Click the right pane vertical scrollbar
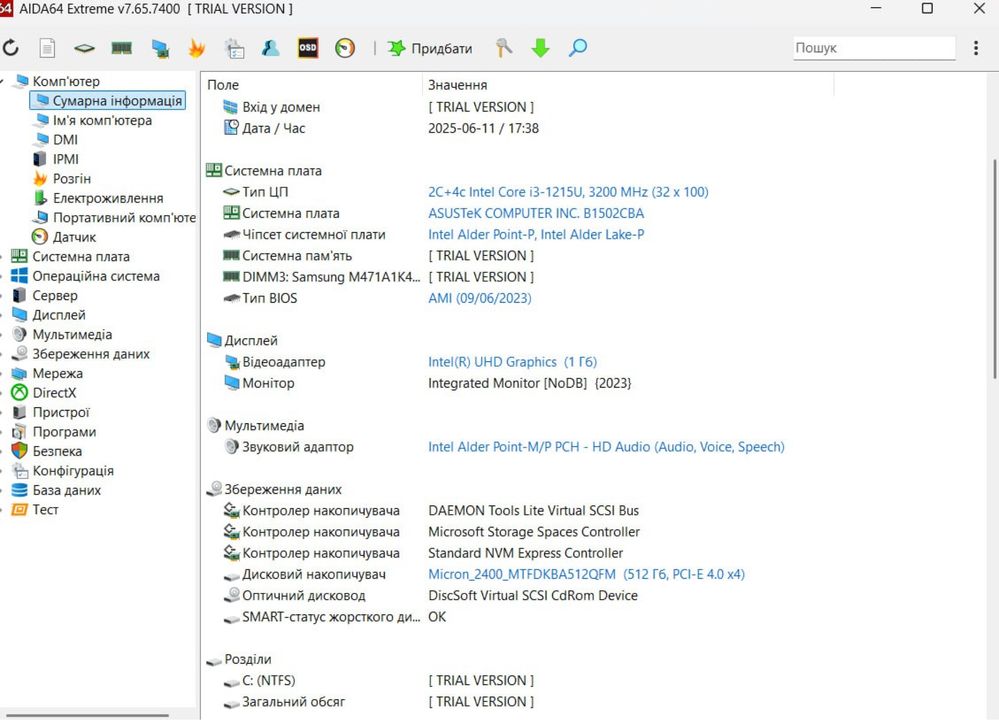Viewport: 999px width, 720px height. pos(995,268)
